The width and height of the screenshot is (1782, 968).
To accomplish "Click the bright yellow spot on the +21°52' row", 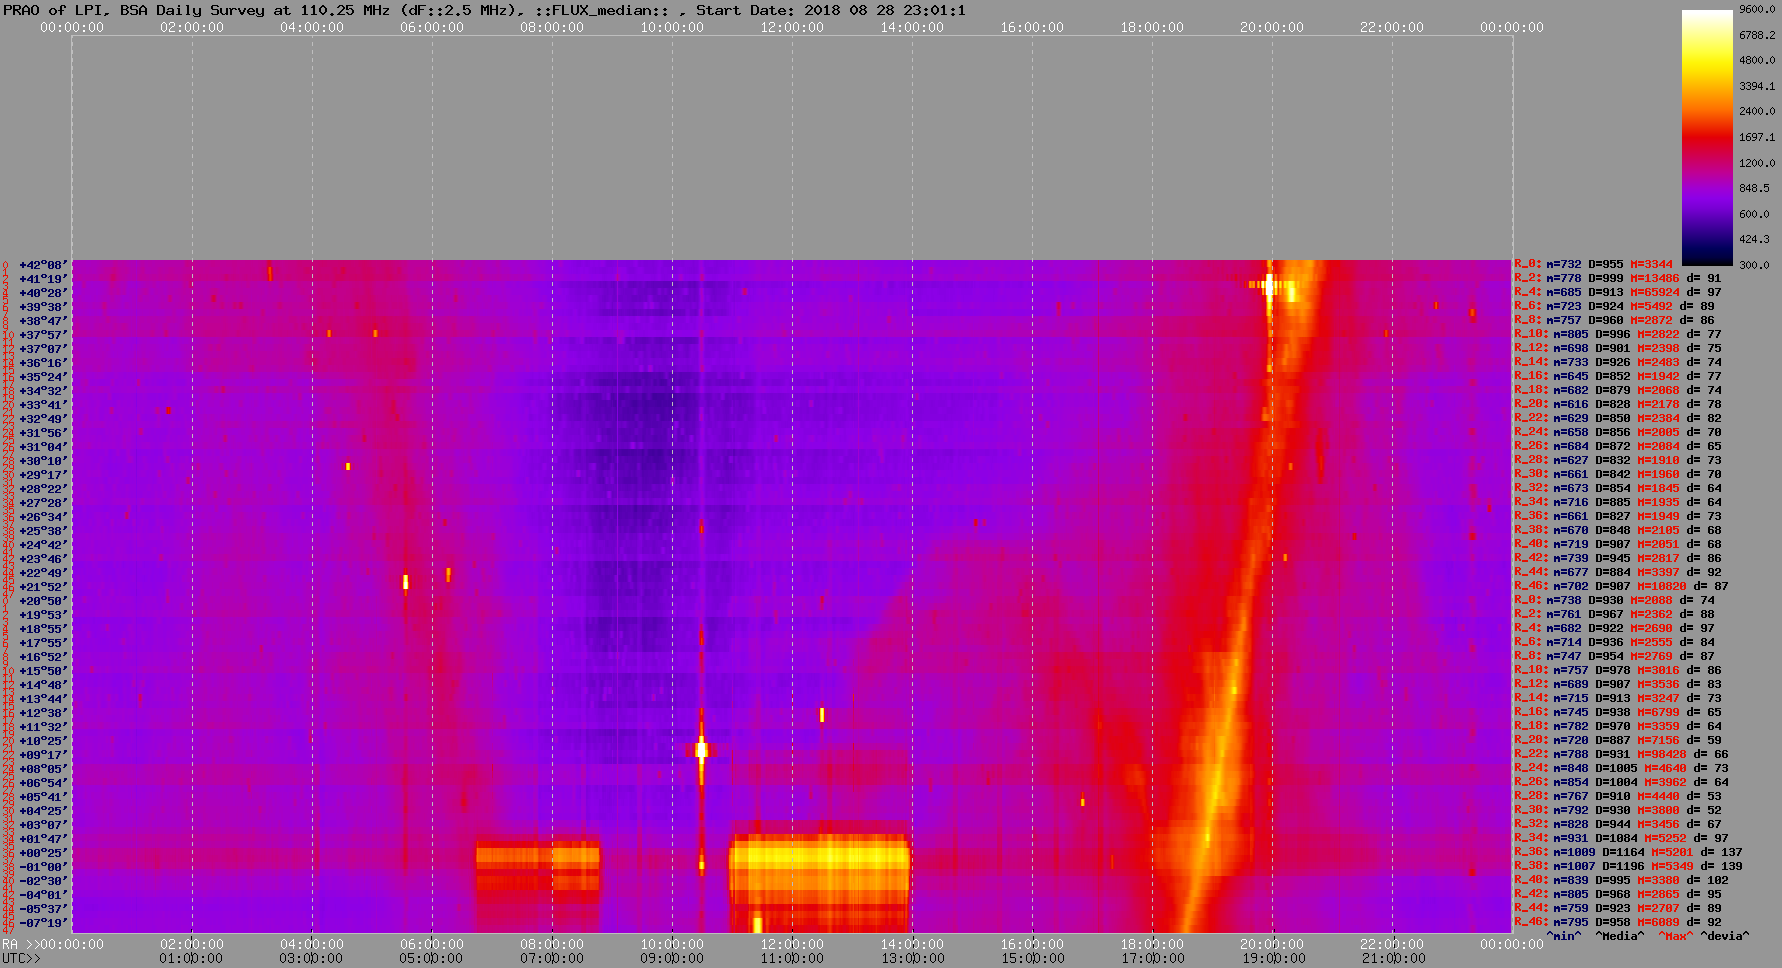I will 405,581.
